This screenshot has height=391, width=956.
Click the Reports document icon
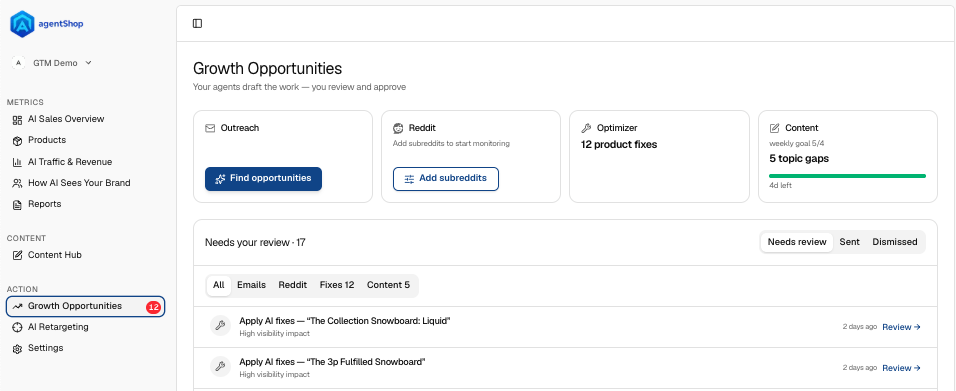coord(17,204)
